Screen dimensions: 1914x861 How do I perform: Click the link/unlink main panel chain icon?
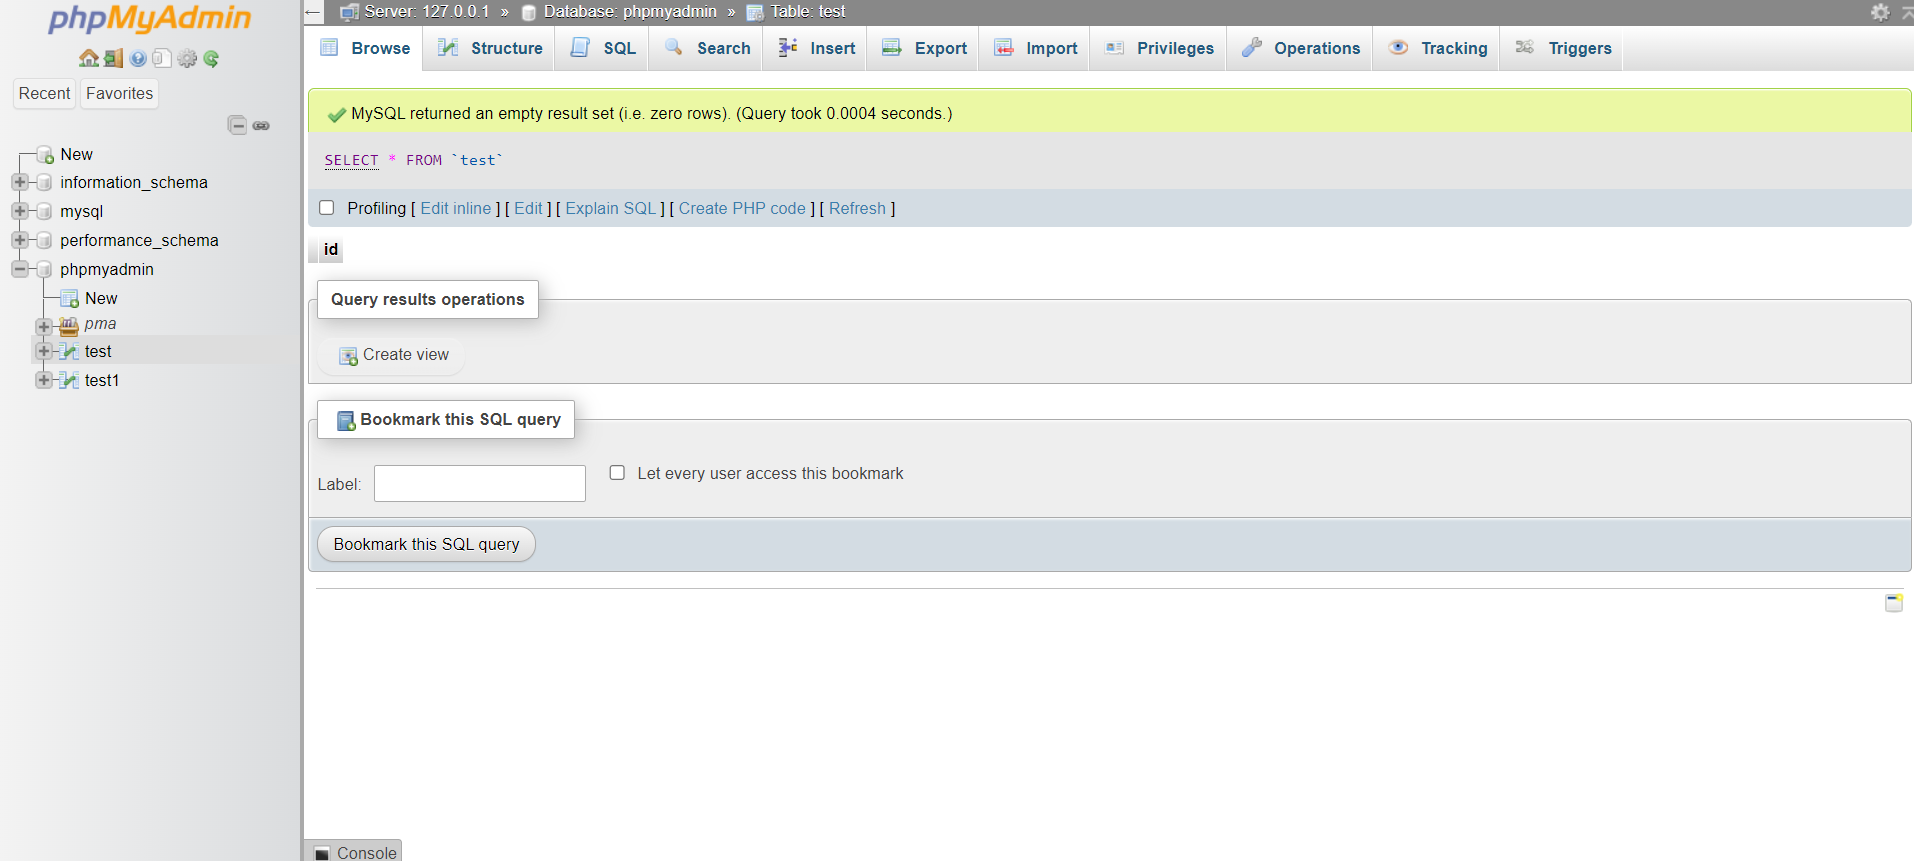[x=261, y=125]
